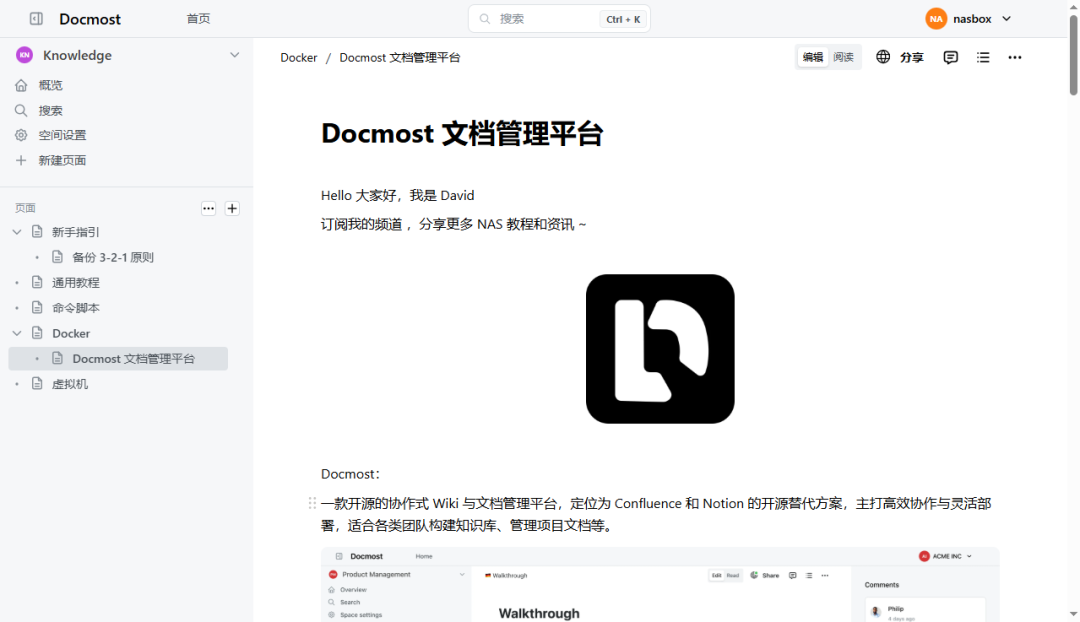Click the 'Docmost：' paragraph text
The height and width of the screenshot is (622, 1080).
[x=351, y=474]
